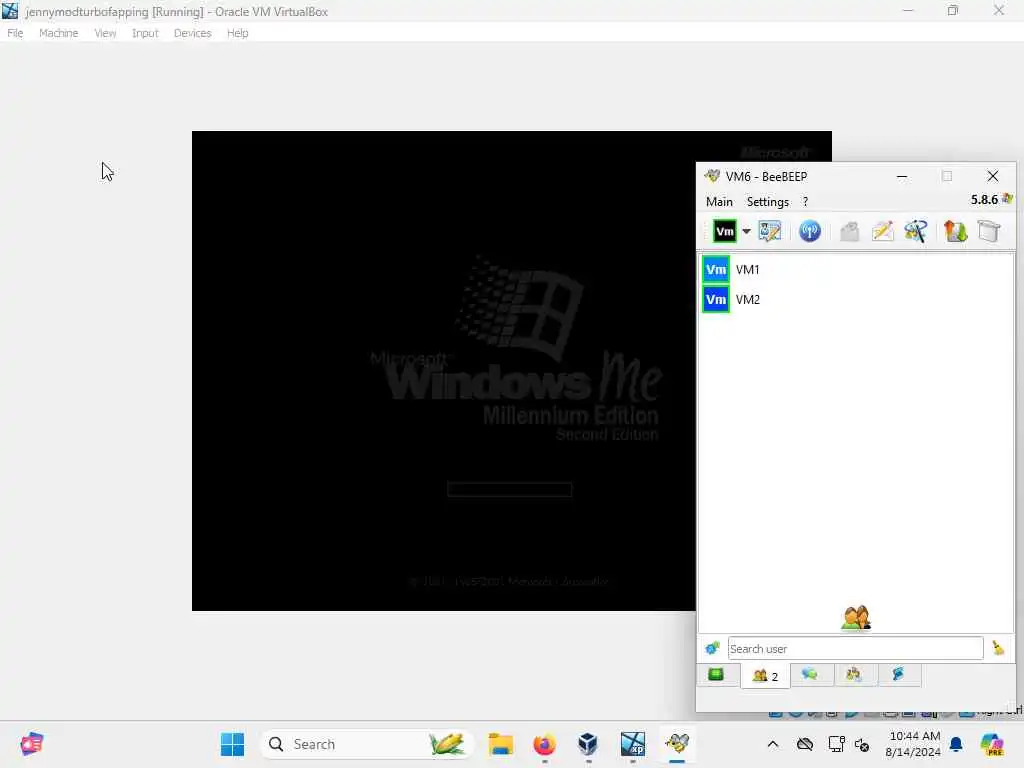Open the clock showing 10:44 AM
This screenshot has height=768, width=1024.
(x=913, y=744)
